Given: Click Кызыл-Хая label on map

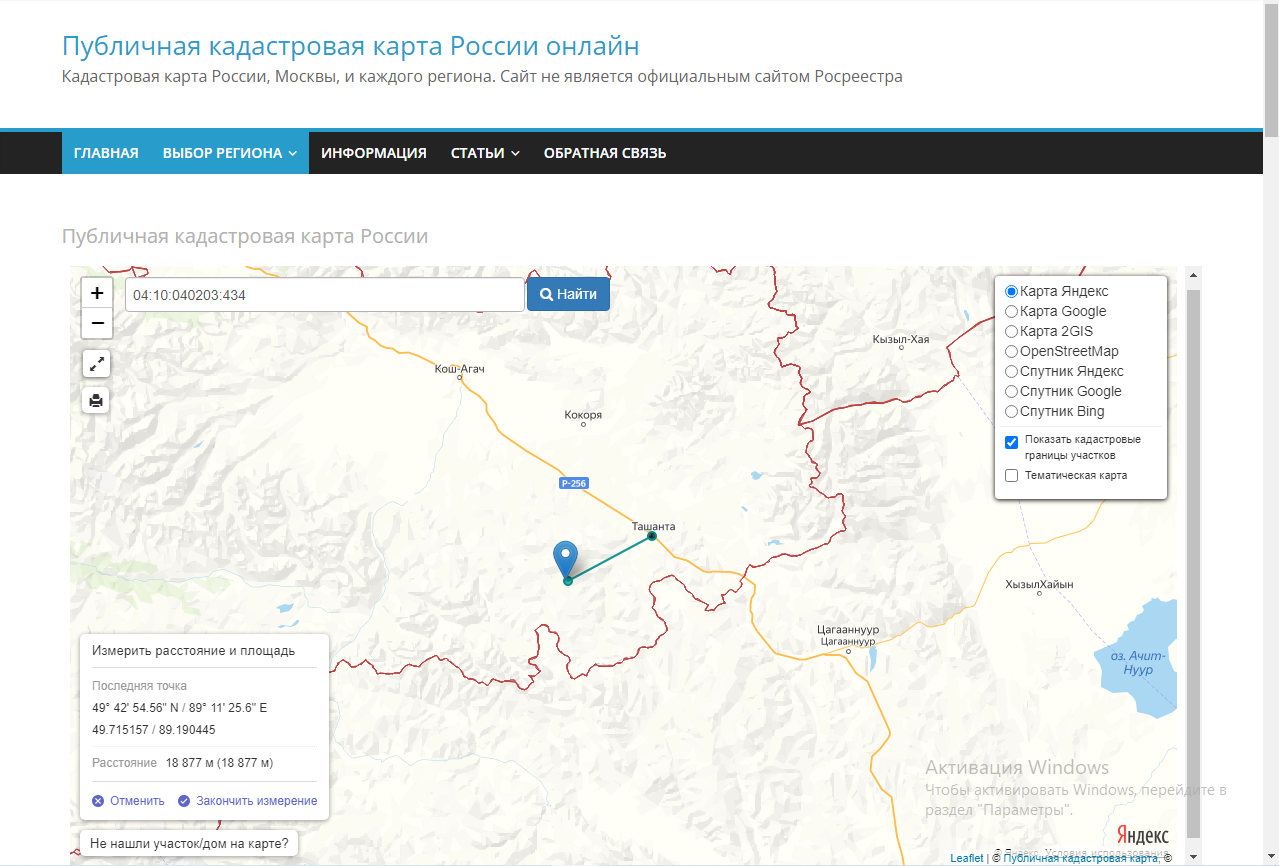Looking at the screenshot, I should [901, 339].
